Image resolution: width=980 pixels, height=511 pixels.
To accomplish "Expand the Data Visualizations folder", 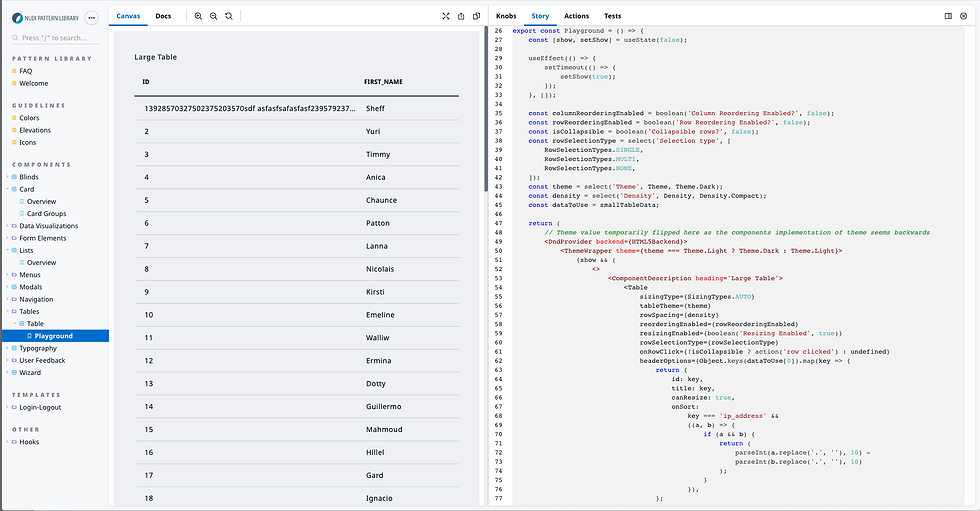I will (x=48, y=226).
